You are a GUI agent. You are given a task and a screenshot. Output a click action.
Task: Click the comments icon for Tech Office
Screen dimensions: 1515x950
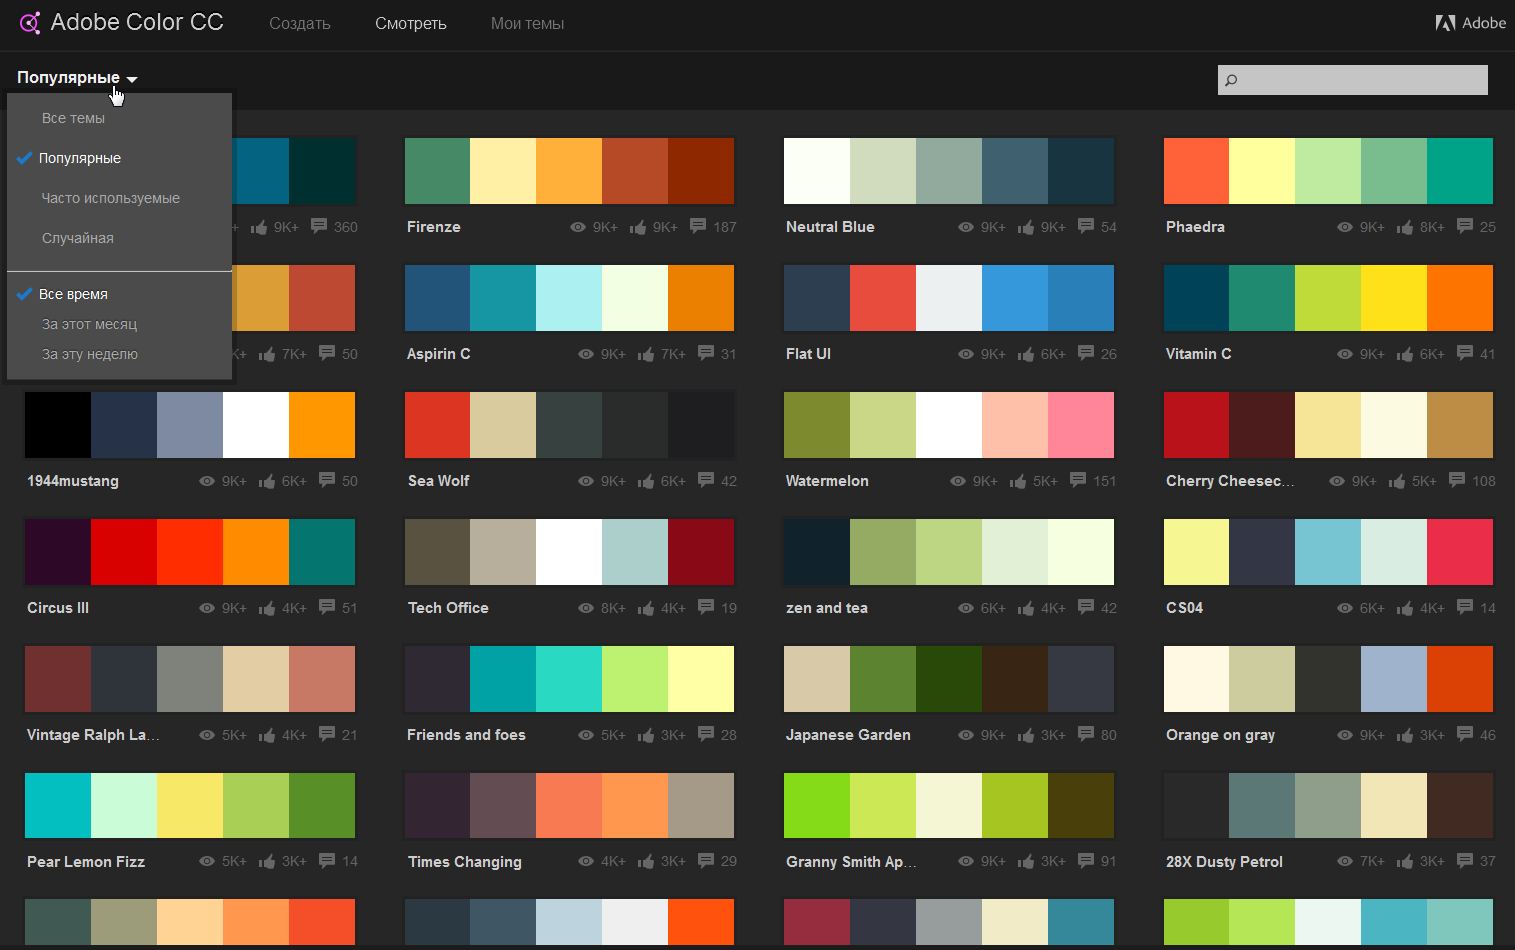coord(706,607)
